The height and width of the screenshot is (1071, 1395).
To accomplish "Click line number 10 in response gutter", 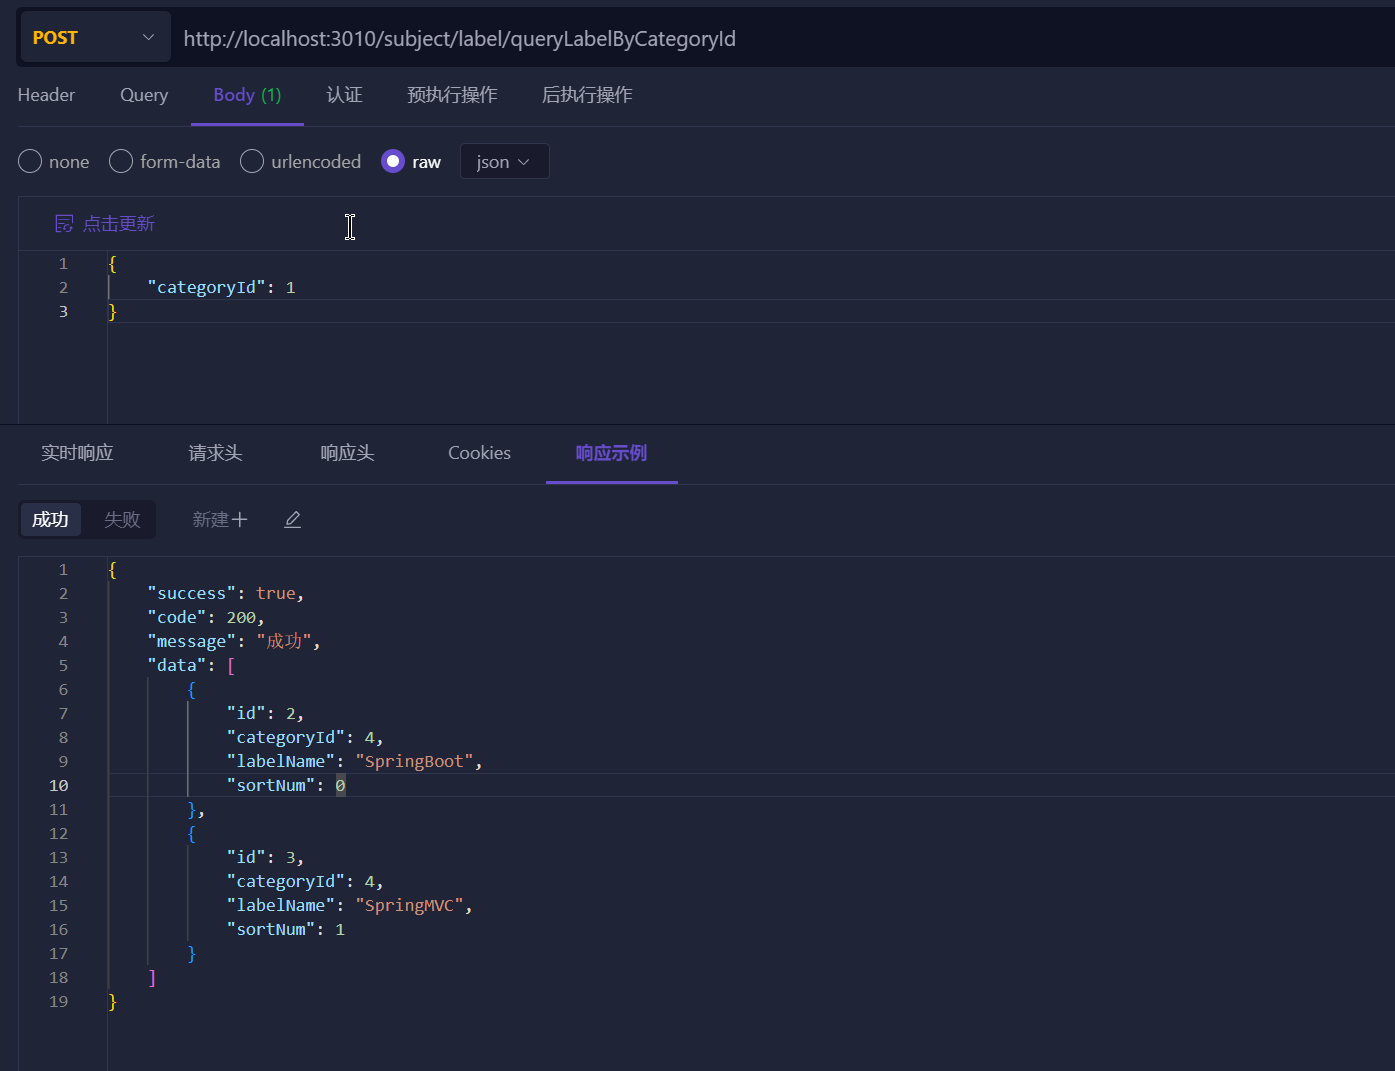I will [59, 785].
